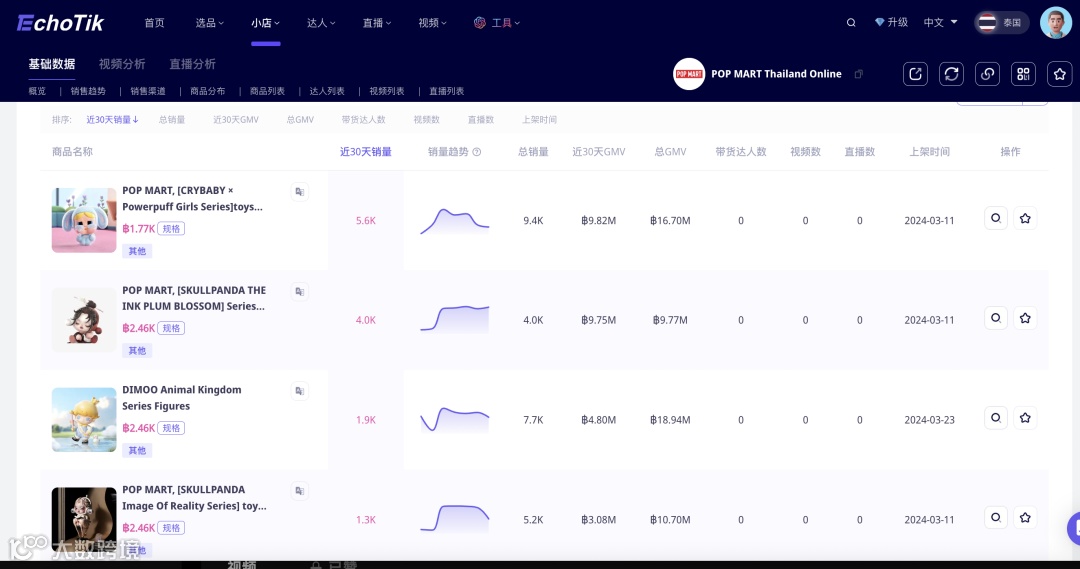Expand the 视频 menu
The height and width of the screenshot is (569, 1080).
click(x=433, y=23)
